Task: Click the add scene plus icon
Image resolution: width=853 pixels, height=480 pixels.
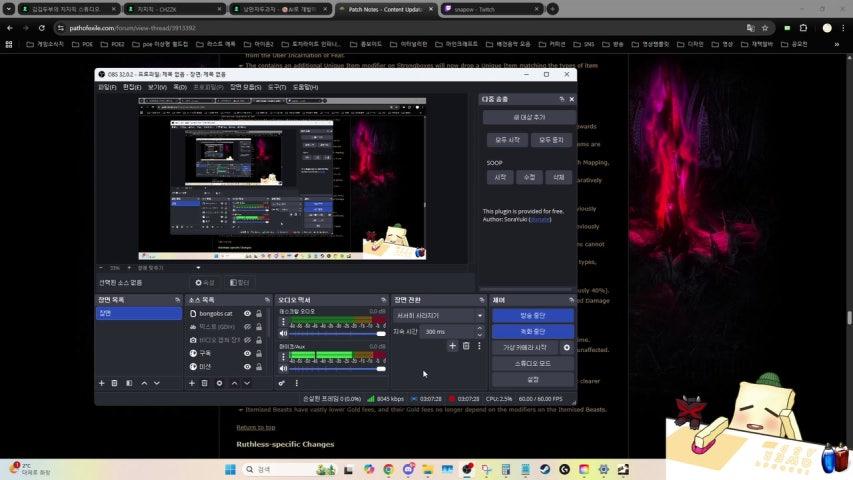Action: (101, 383)
